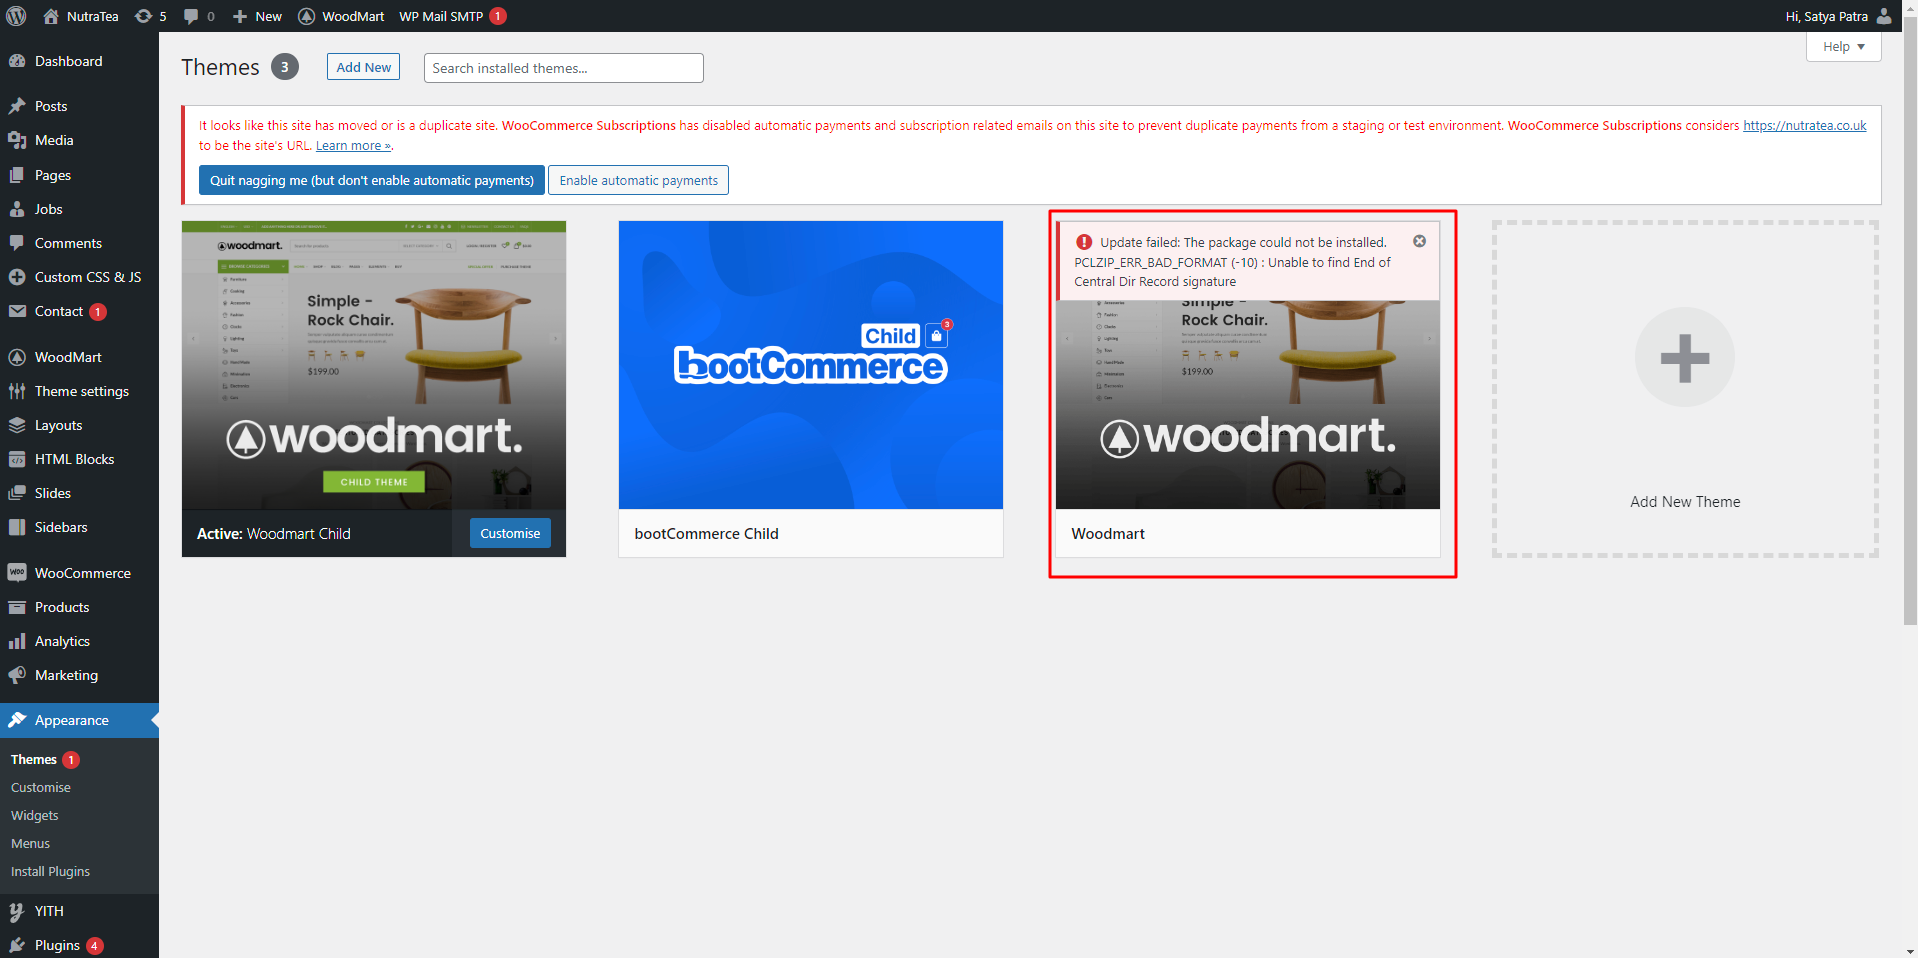Screen dimensions: 1918x958
Task: Open Menus under Appearance
Action: click(x=31, y=844)
